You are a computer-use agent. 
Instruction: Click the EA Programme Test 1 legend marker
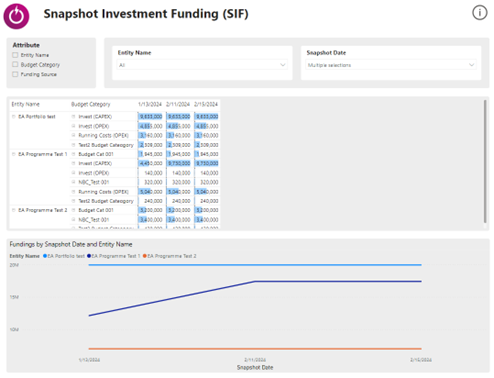coord(89,256)
